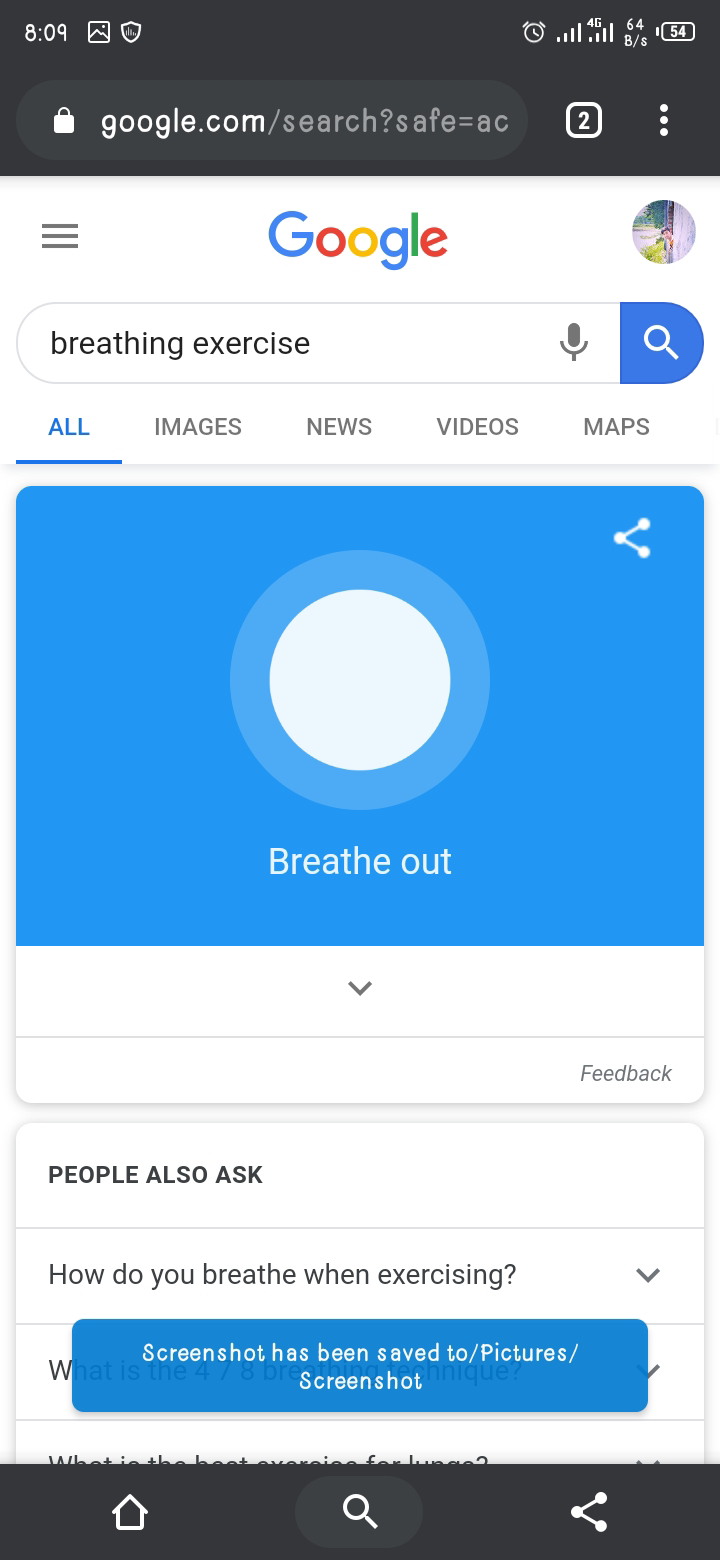720x1560 pixels.
Task: Open the Google hamburger menu
Action: [60, 236]
